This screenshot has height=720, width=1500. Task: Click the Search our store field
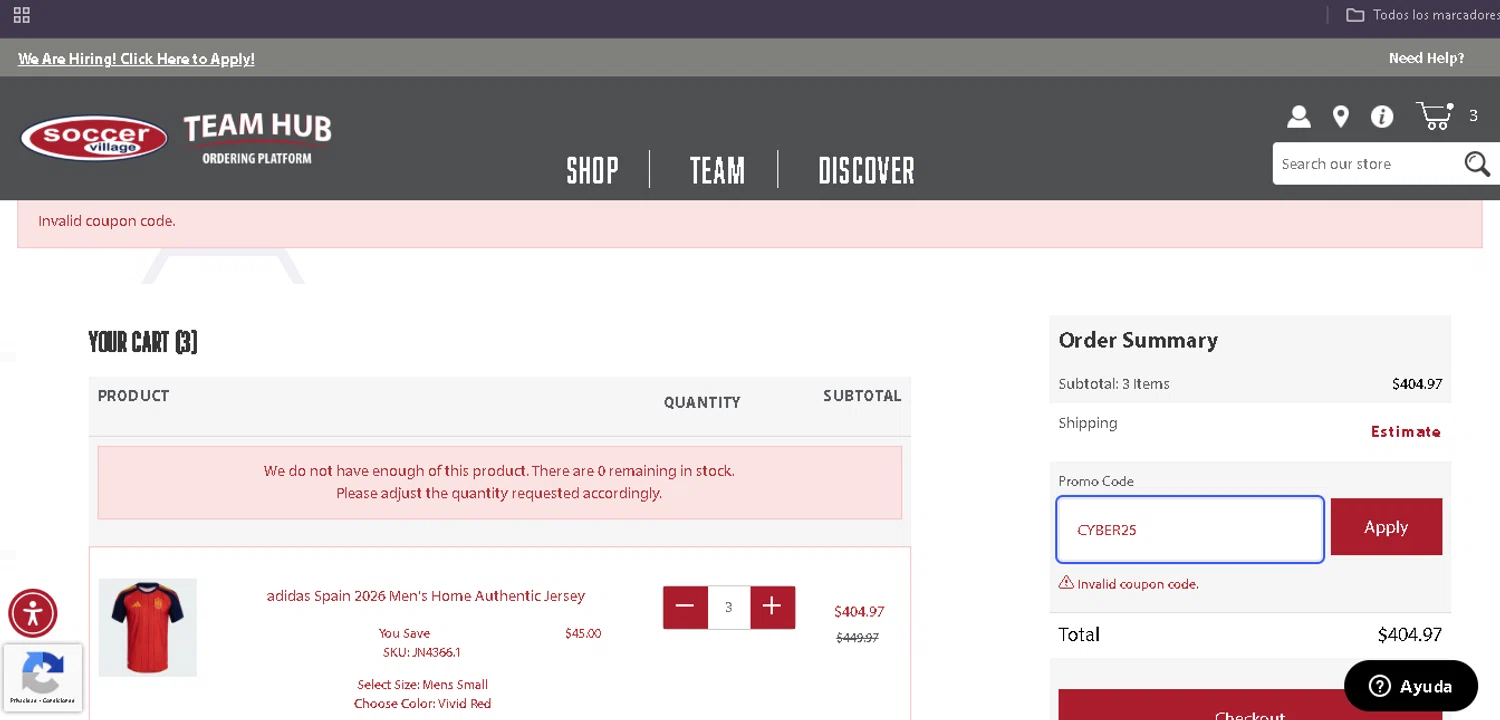click(1367, 164)
